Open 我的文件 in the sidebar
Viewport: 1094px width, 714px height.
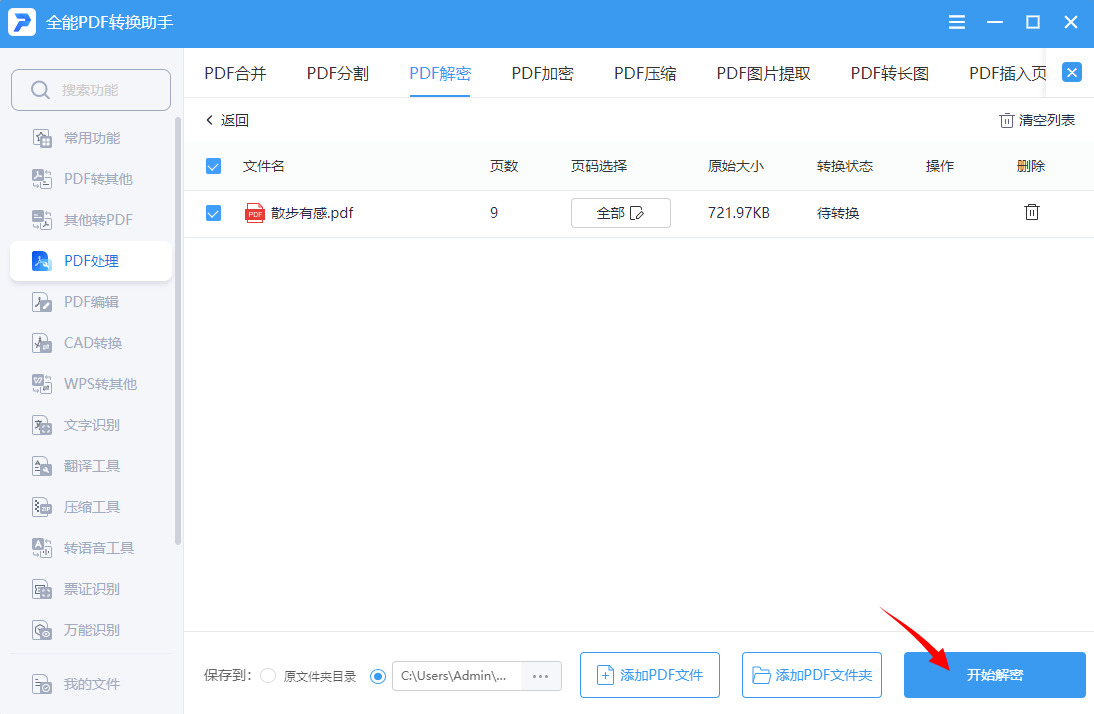[x=91, y=684]
